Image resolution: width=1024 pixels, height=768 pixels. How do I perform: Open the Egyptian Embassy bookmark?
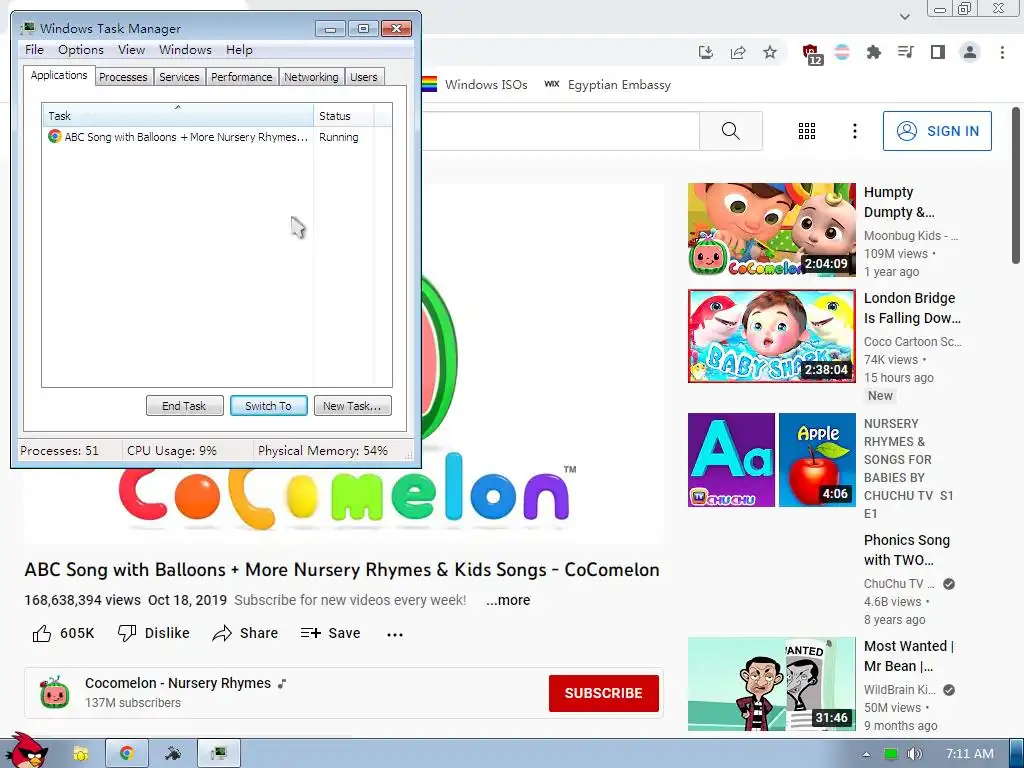[607, 84]
